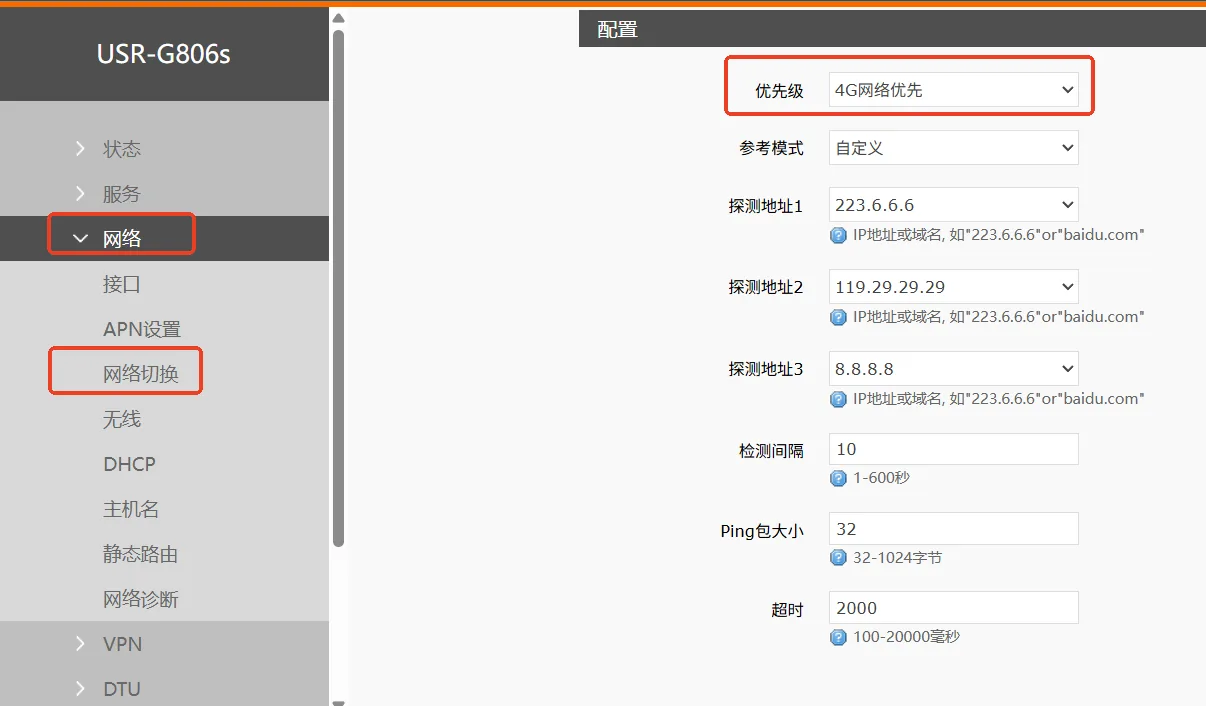Viewport: 1206px width, 706px height.
Task: Click the sidebar scrollbar up arrow
Action: click(338, 18)
